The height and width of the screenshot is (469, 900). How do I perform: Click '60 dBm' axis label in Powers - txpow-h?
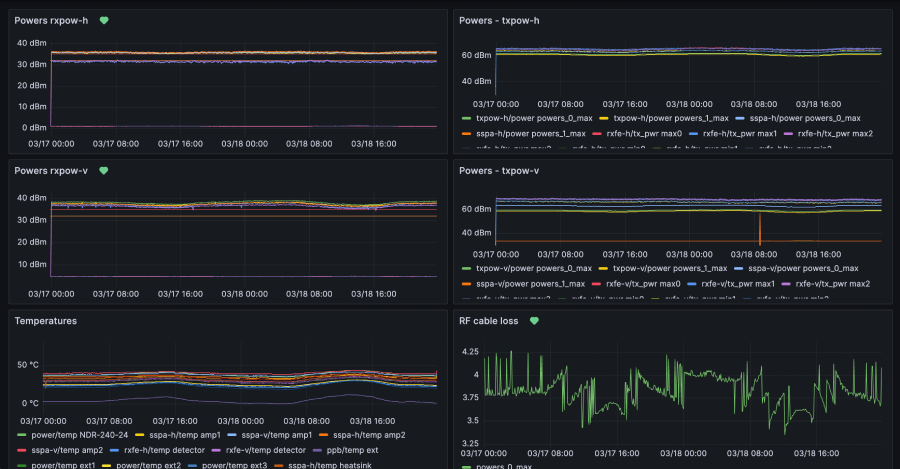(x=476, y=56)
